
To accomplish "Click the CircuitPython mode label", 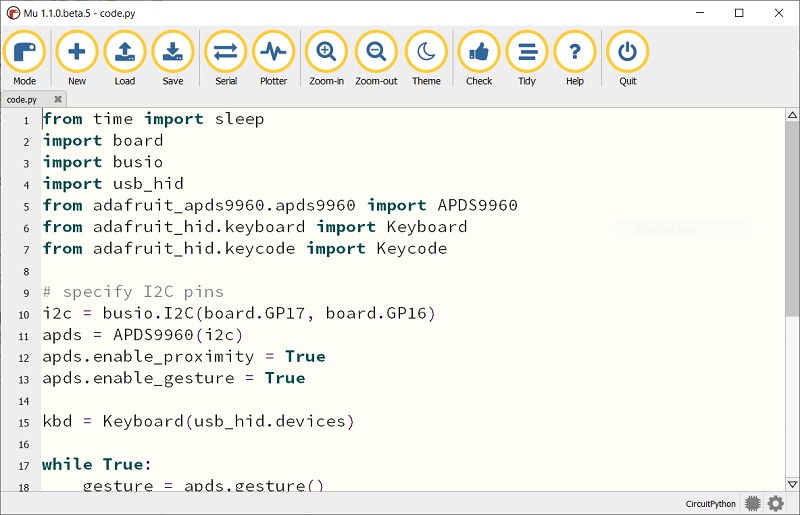I will (711, 504).
